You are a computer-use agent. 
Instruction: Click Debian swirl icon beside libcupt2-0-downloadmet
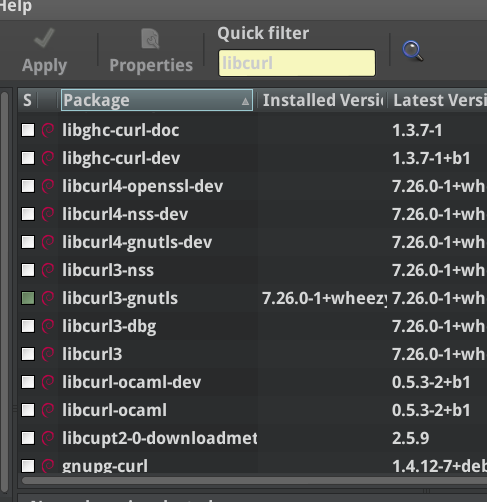pyautogui.click(x=48, y=438)
